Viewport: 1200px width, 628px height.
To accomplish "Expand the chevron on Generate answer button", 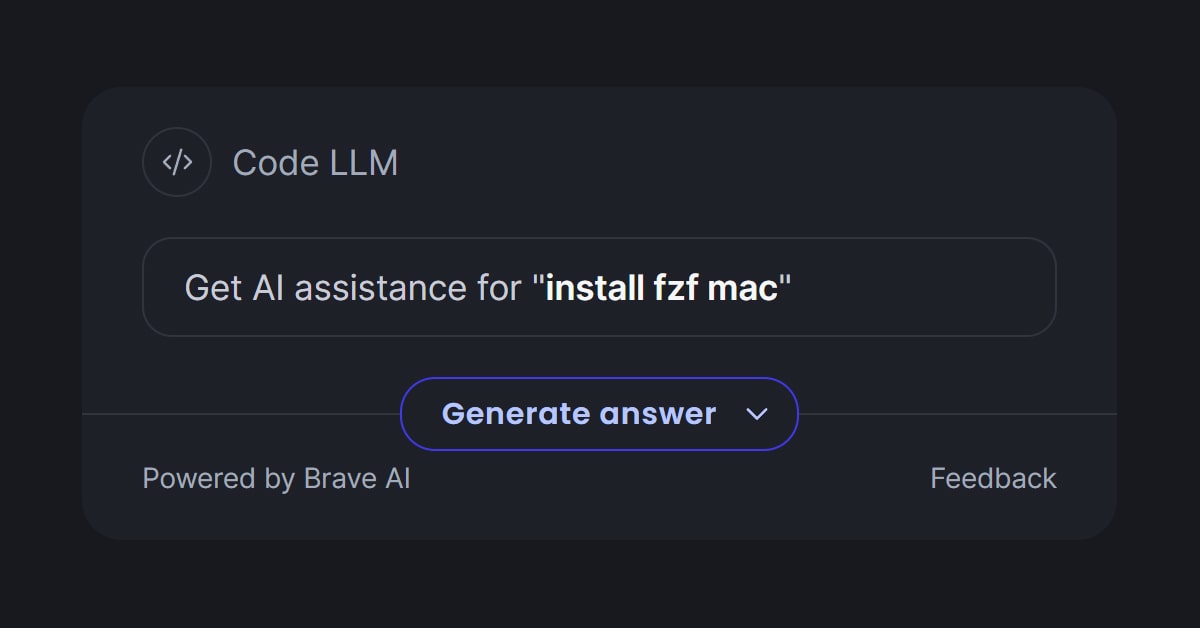I will pos(757,413).
